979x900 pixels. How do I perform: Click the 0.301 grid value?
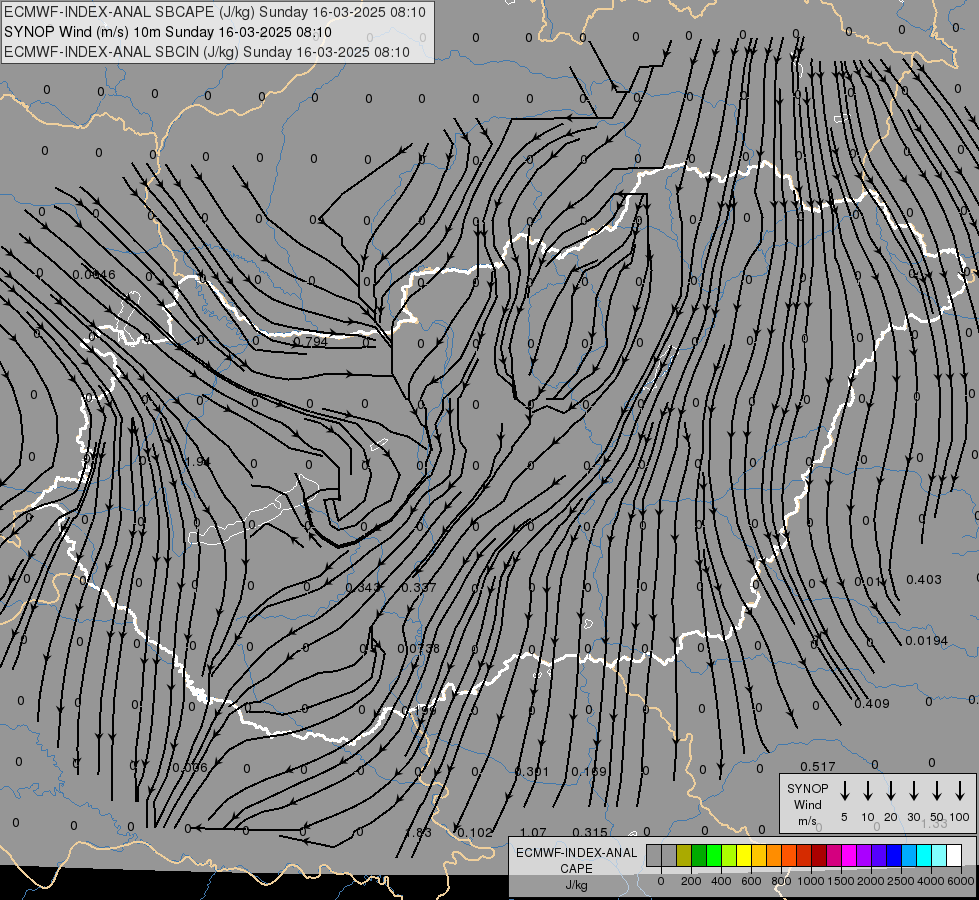click(x=531, y=772)
